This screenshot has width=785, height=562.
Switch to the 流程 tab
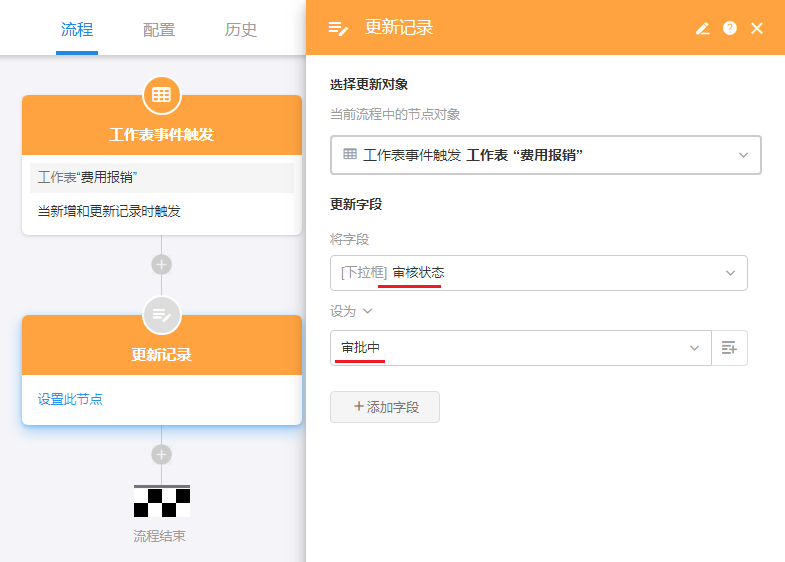tap(77, 29)
